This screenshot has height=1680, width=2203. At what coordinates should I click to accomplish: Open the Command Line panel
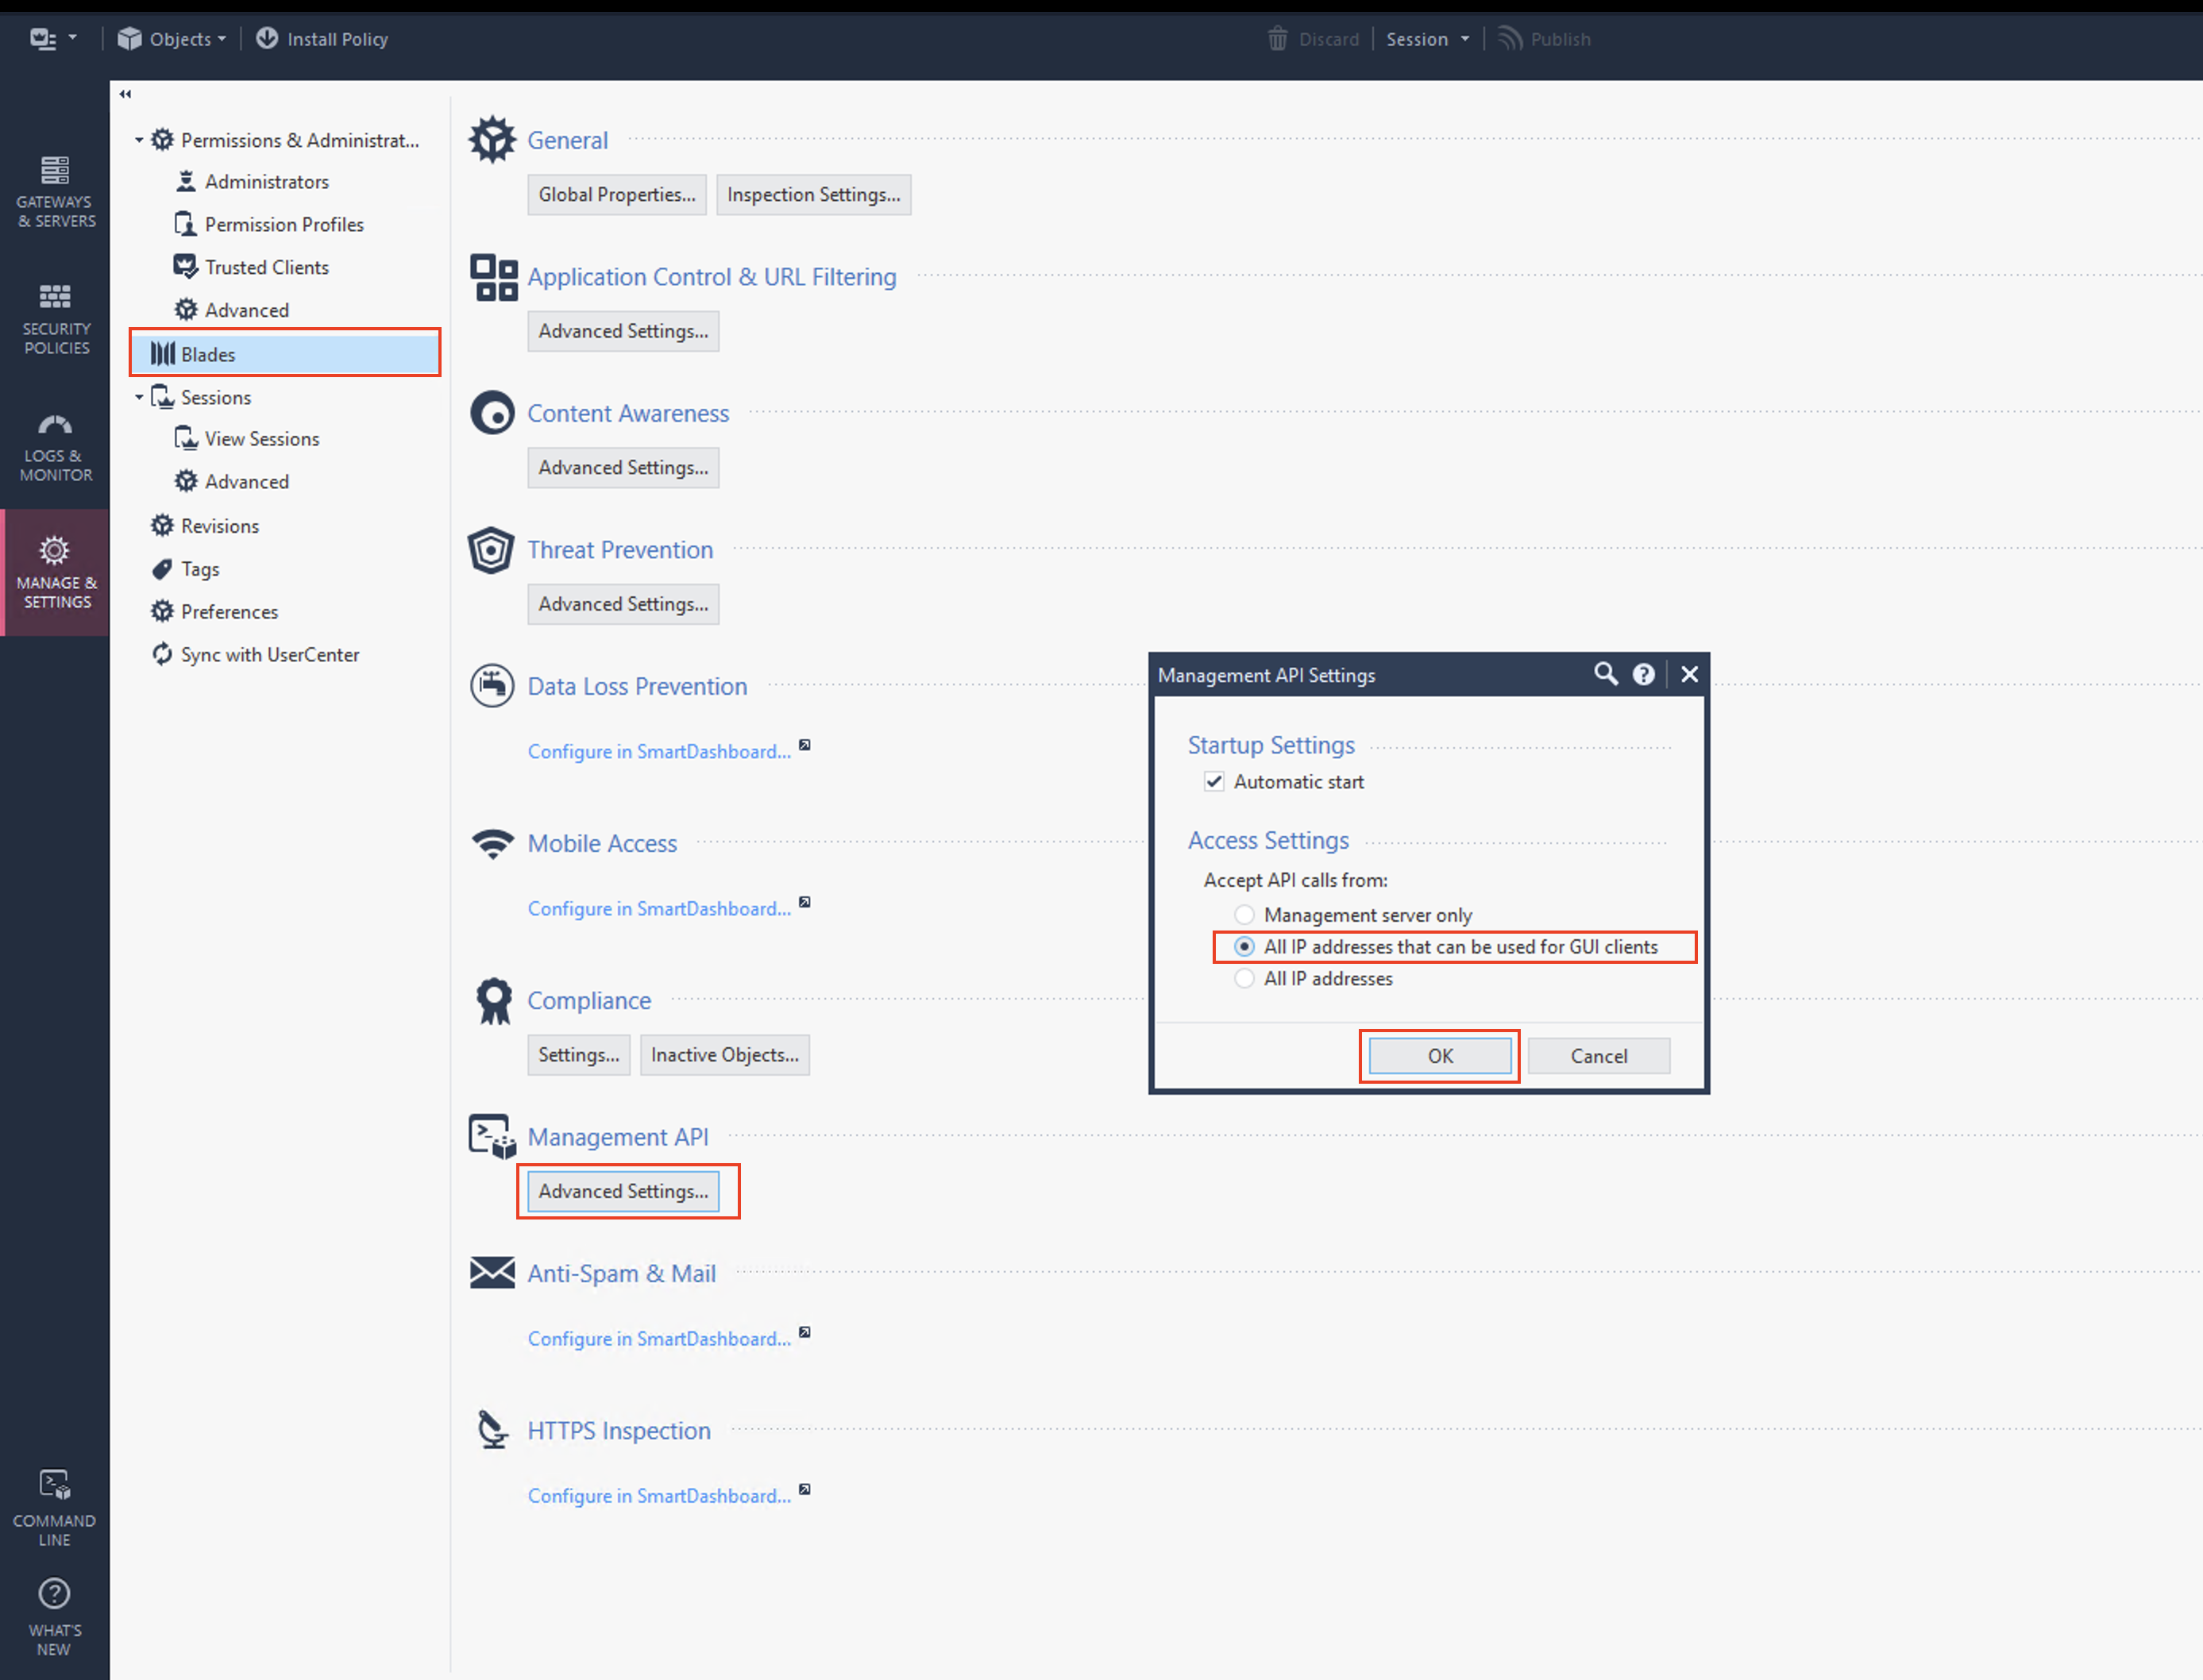(x=55, y=1508)
